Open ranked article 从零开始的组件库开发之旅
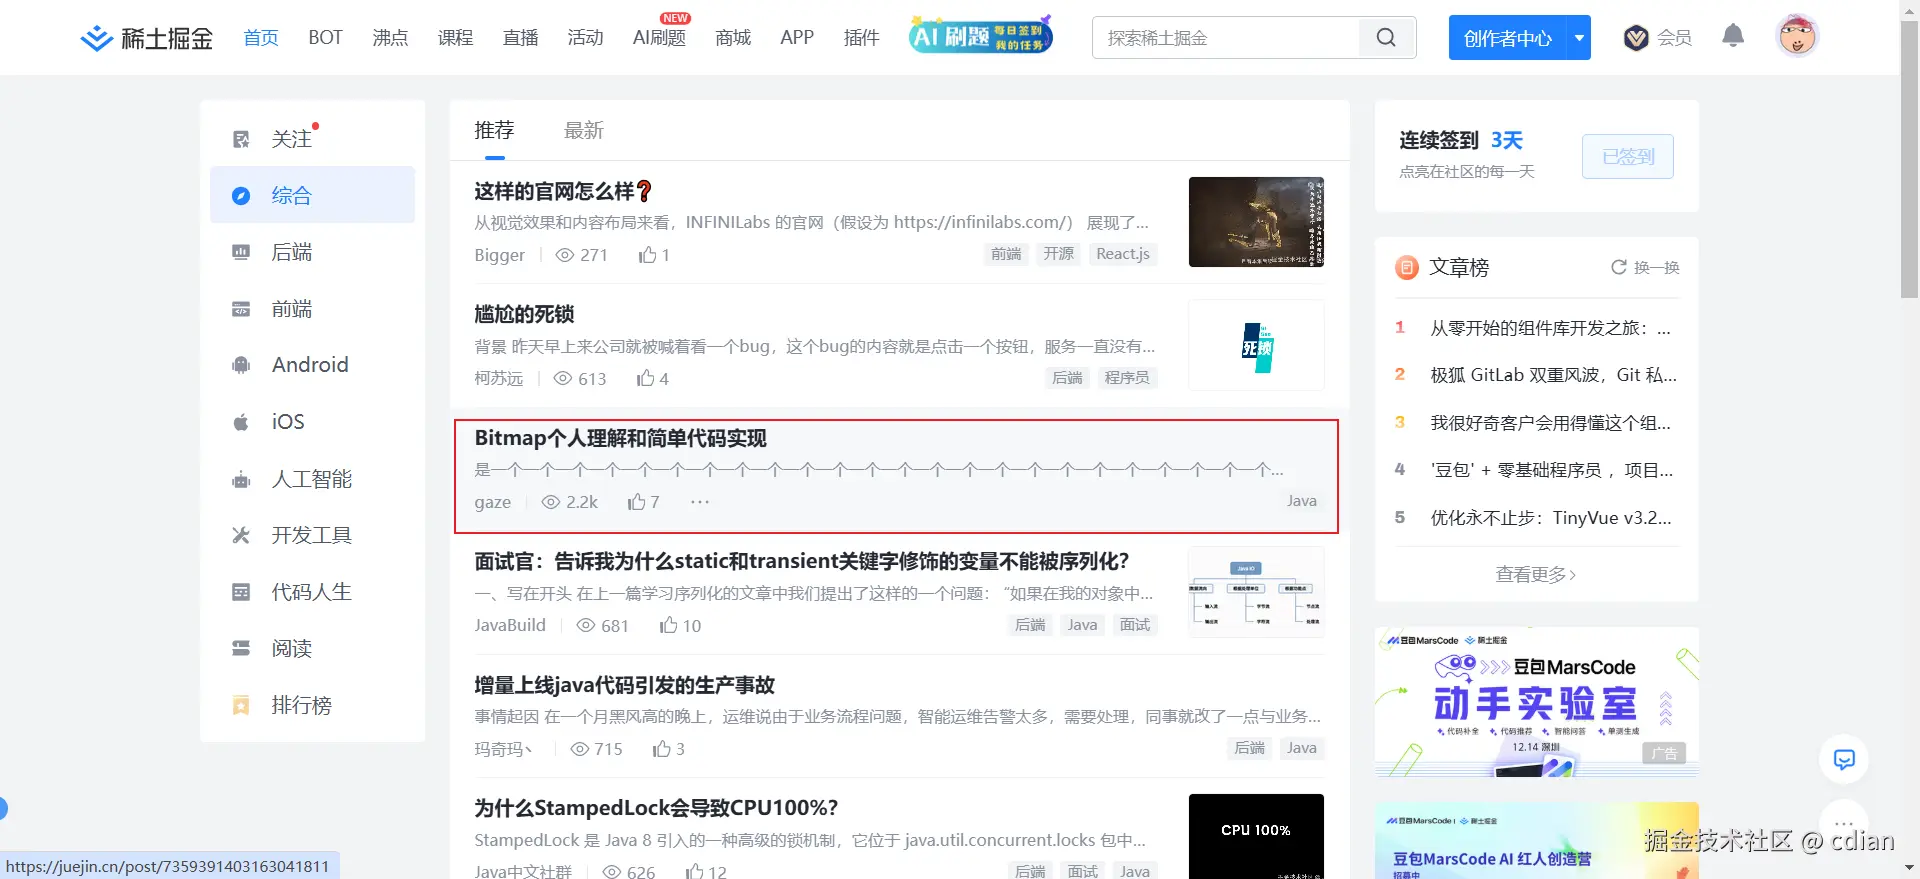1920x879 pixels. pyautogui.click(x=1550, y=328)
